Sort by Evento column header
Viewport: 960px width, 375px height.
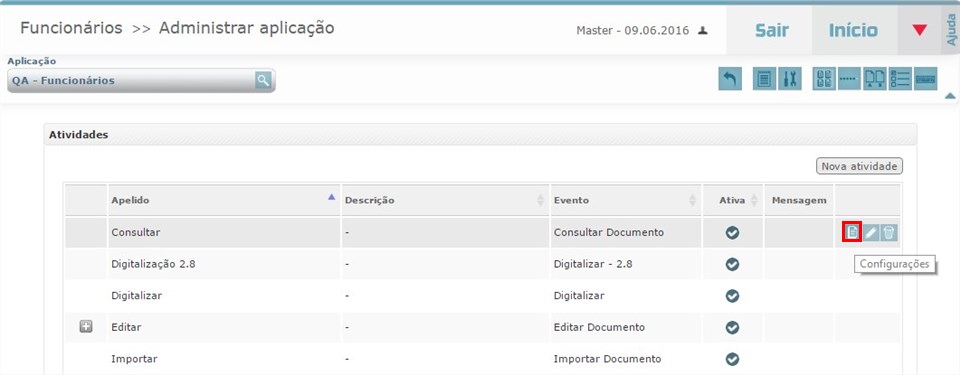coord(626,200)
